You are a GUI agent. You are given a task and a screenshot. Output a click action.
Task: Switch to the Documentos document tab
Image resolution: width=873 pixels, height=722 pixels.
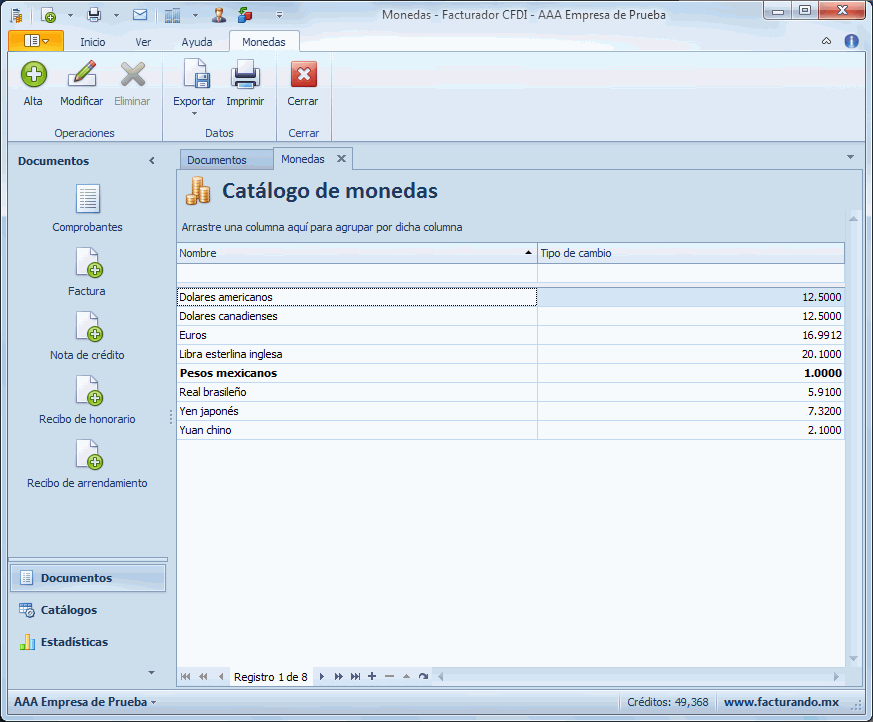pos(217,160)
